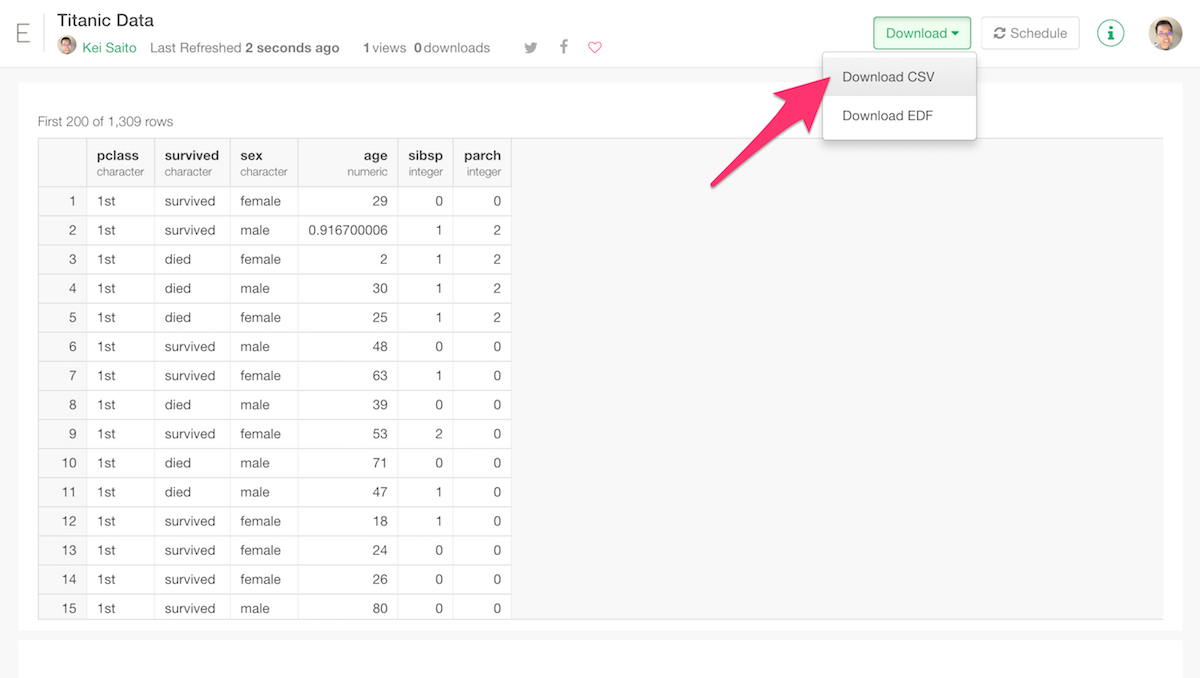1200x678 pixels.
Task: Click the Schedule button
Action: (x=1030, y=32)
